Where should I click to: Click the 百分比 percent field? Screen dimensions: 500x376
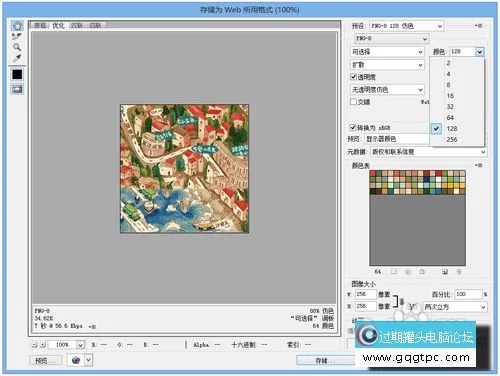(x=468, y=294)
